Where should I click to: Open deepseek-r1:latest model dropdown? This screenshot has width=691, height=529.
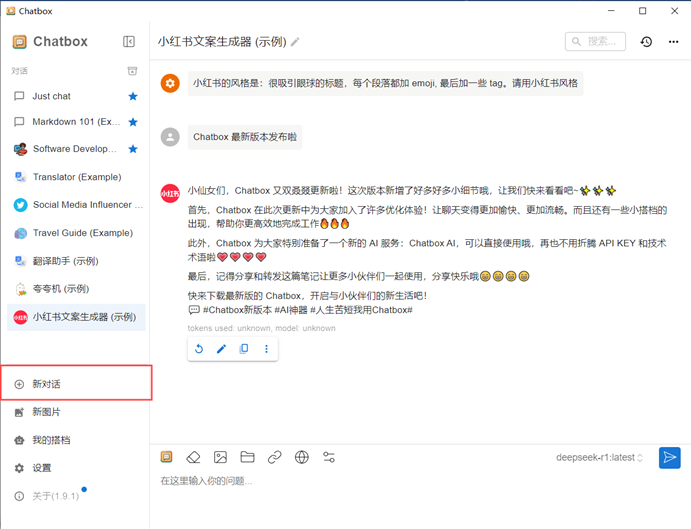[599, 458]
